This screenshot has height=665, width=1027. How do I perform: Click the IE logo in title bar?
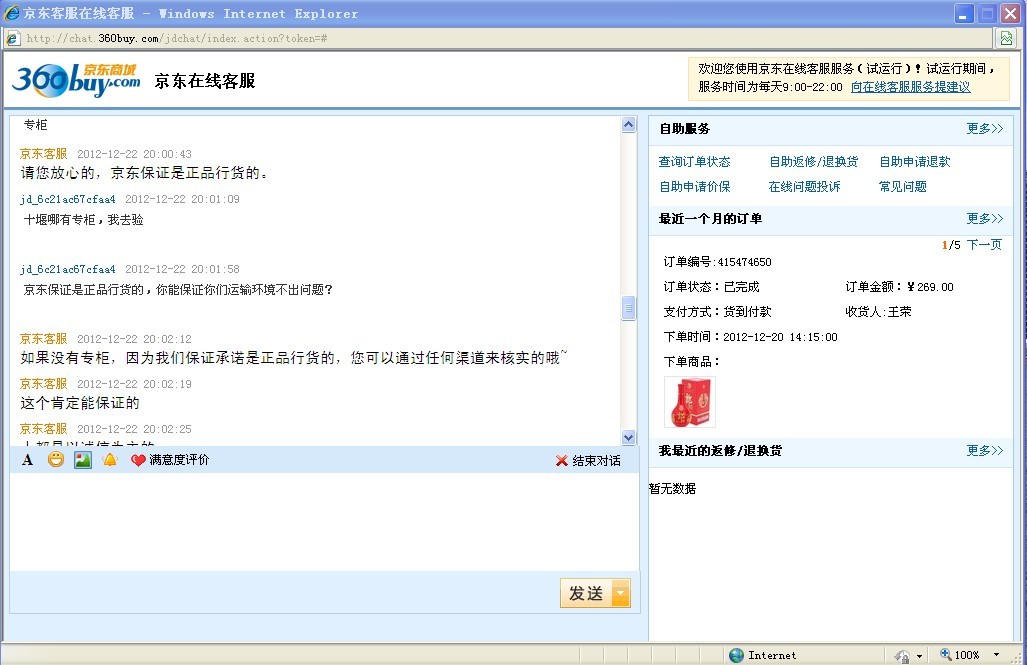click(x=12, y=13)
